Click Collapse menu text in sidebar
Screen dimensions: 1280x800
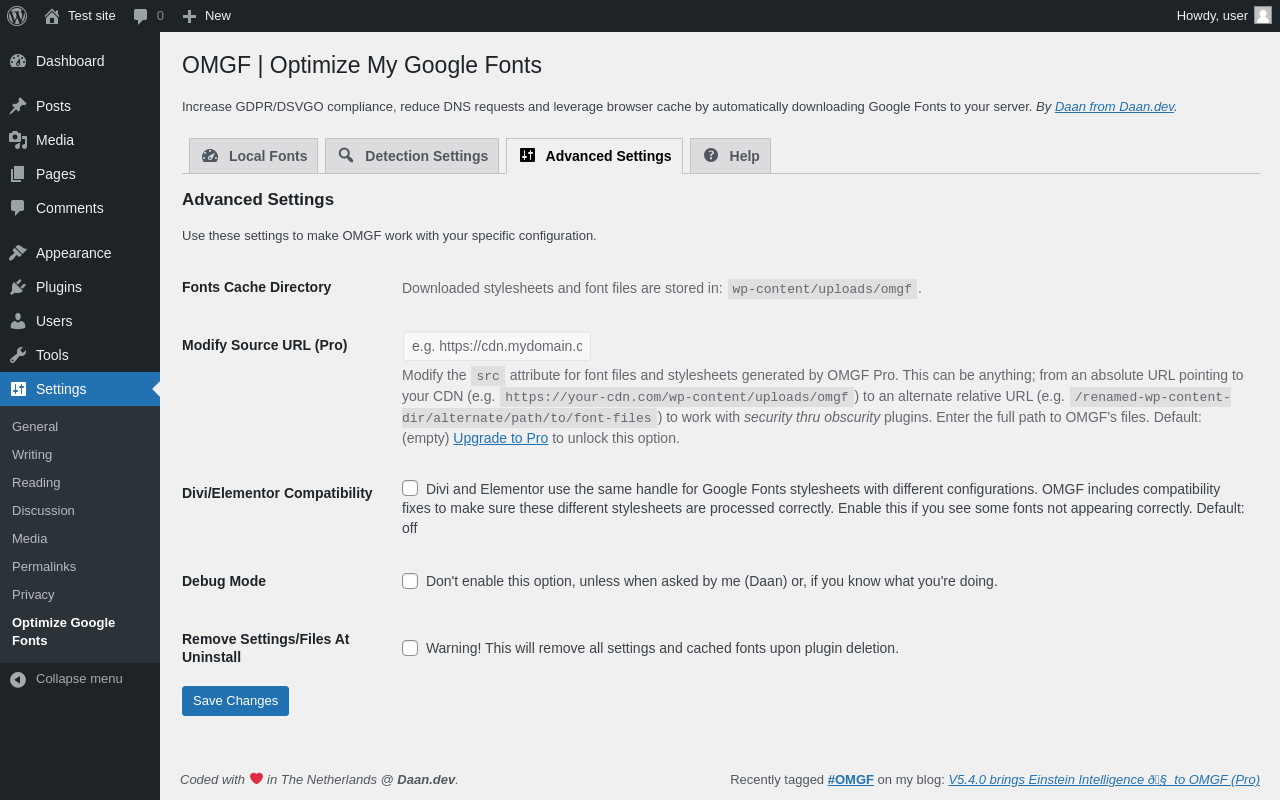click(79, 679)
